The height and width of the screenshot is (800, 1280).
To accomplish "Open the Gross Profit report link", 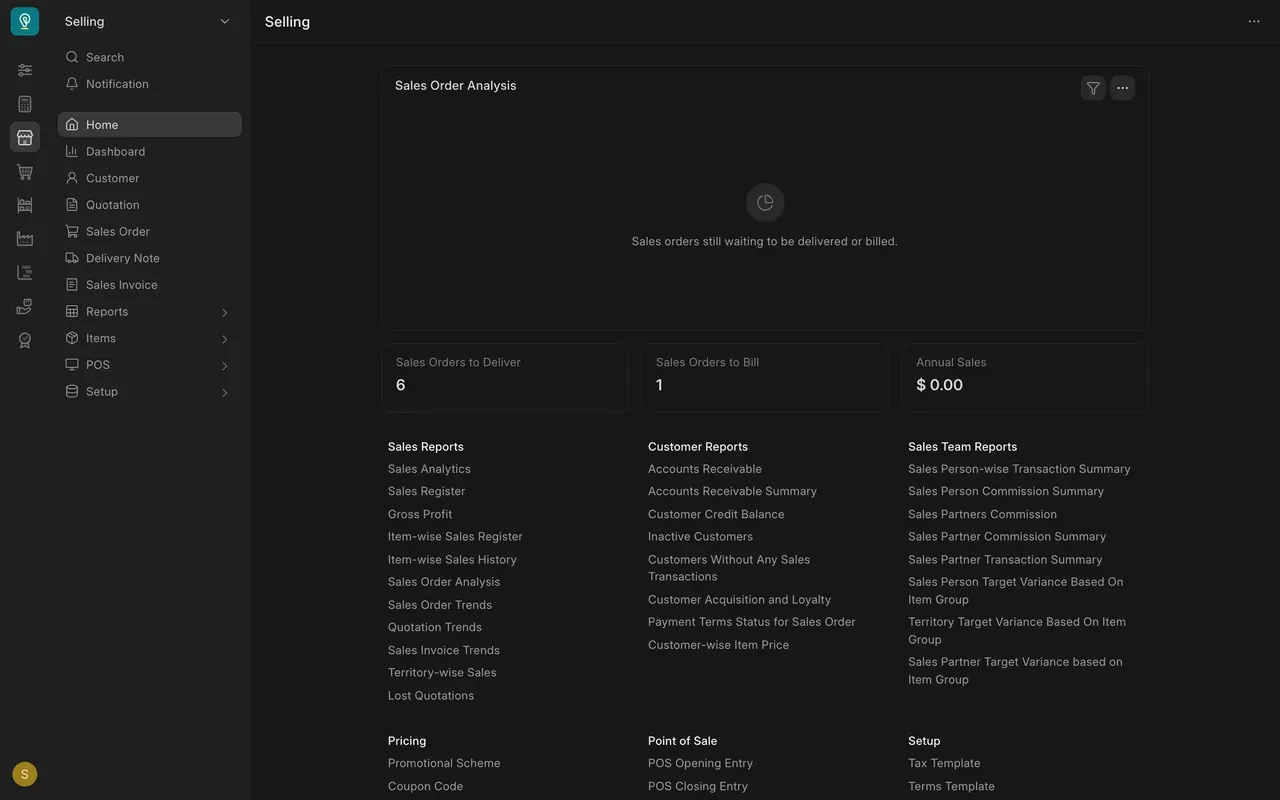I will (x=420, y=514).
